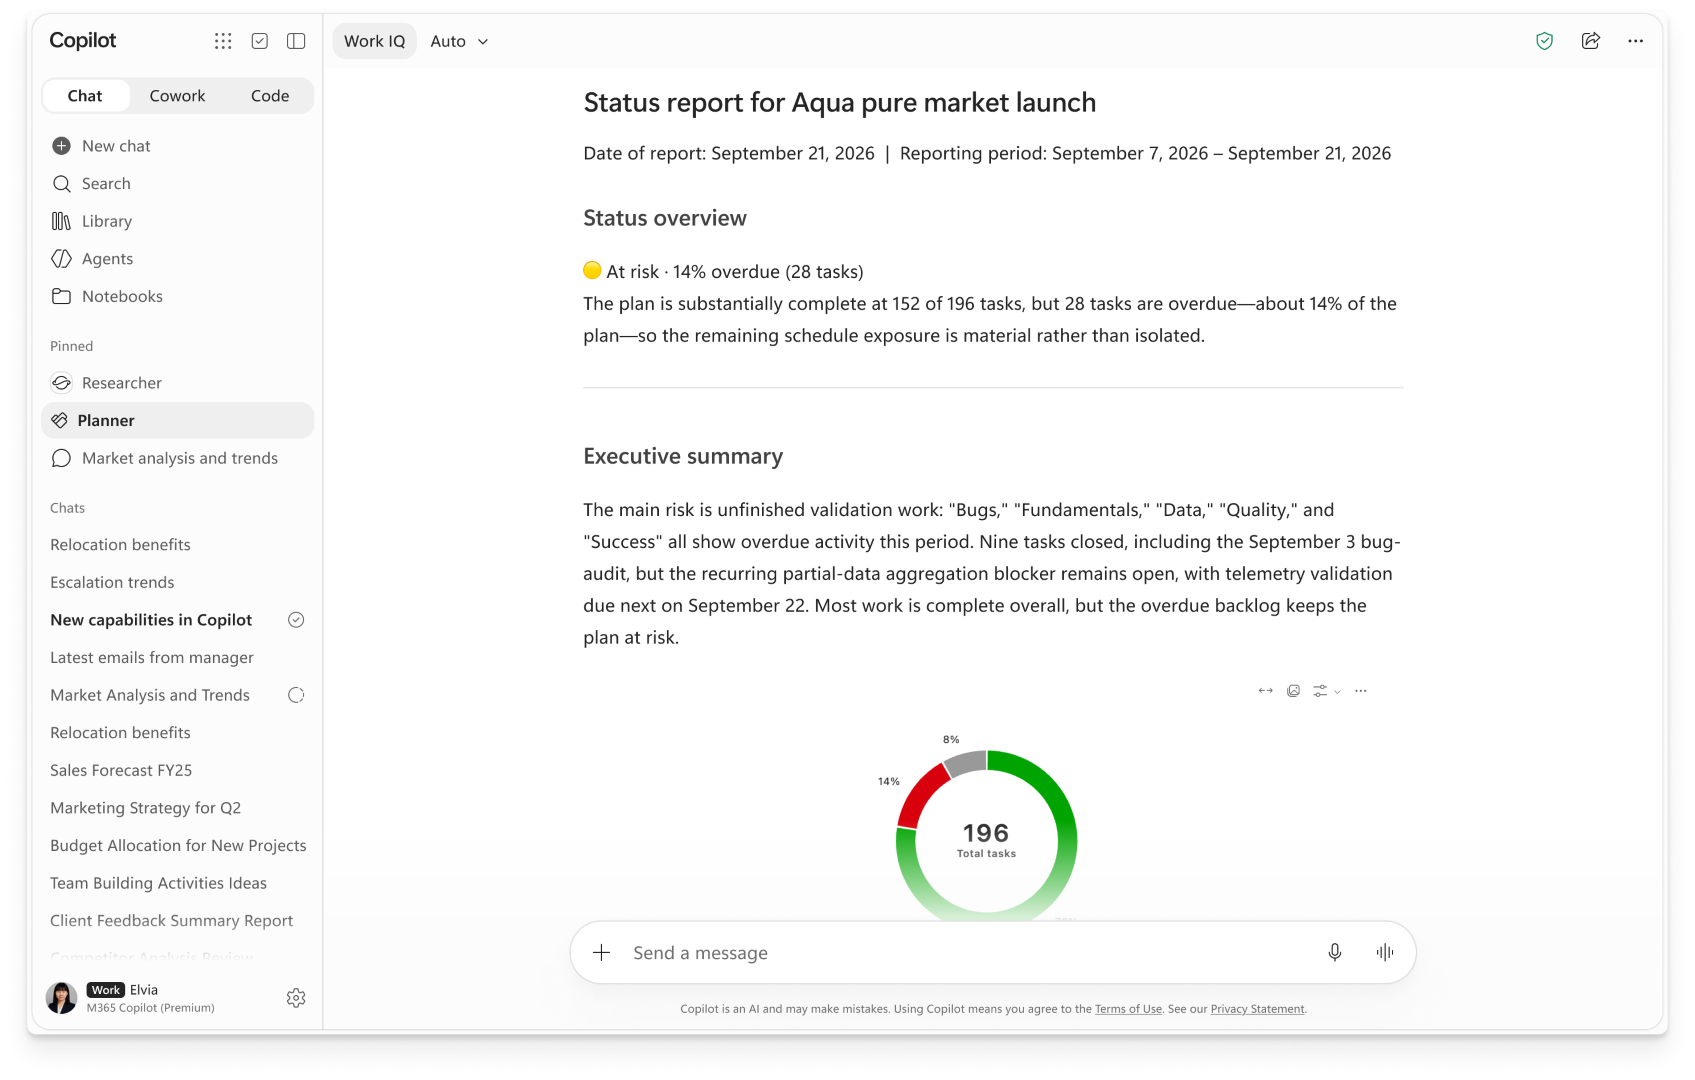The height and width of the screenshot is (1080, 1695).
Task: Open Escalation trends chat
Action: (x=178, y=583)
